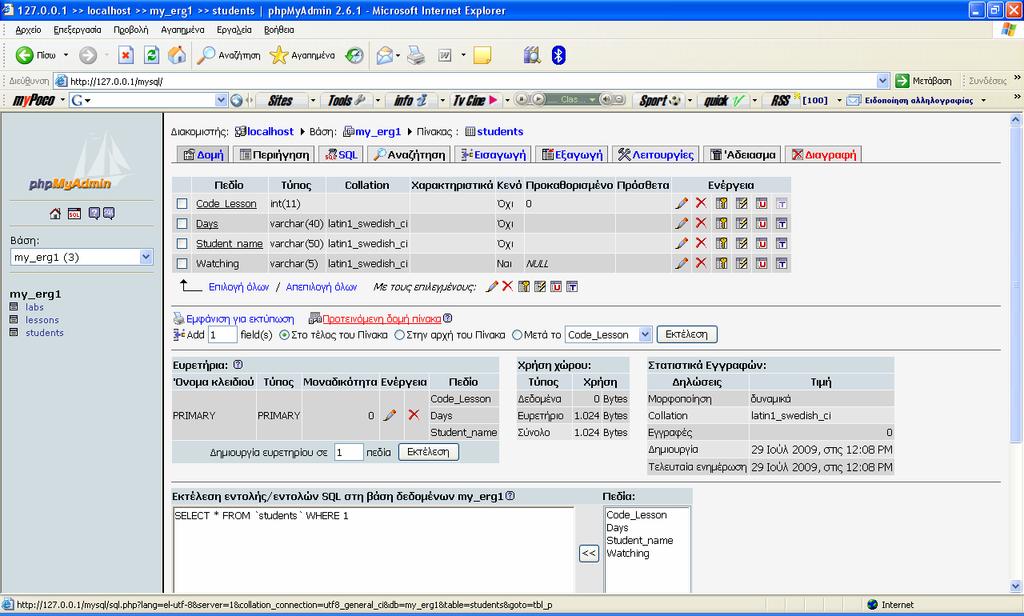Select 'Στο τέλος του Πίνακα' radio button
The width and height of the screenshot is (1024, 616).
point(284,335)
